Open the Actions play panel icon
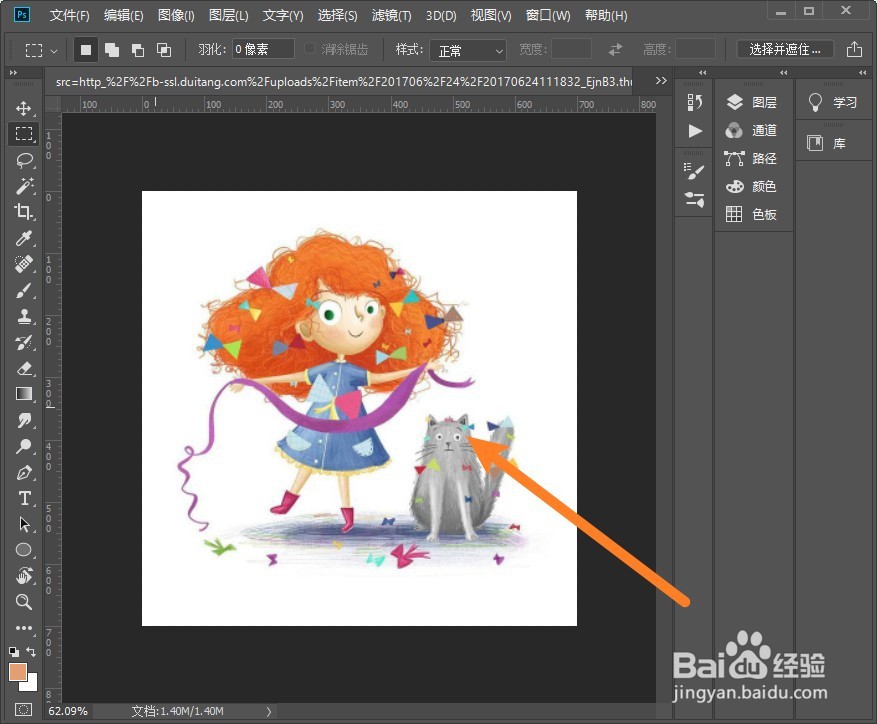This screenshot has height=724, width=877. pos(694,130)
